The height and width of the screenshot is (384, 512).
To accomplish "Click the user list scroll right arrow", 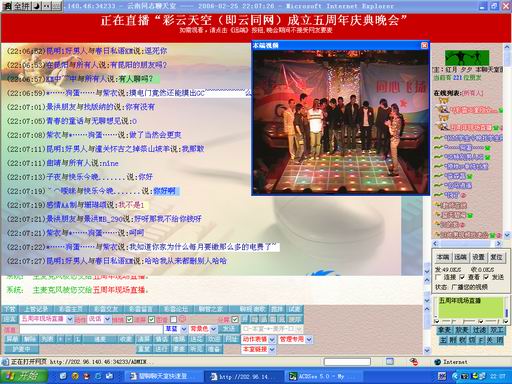I will tap(498, 244).
